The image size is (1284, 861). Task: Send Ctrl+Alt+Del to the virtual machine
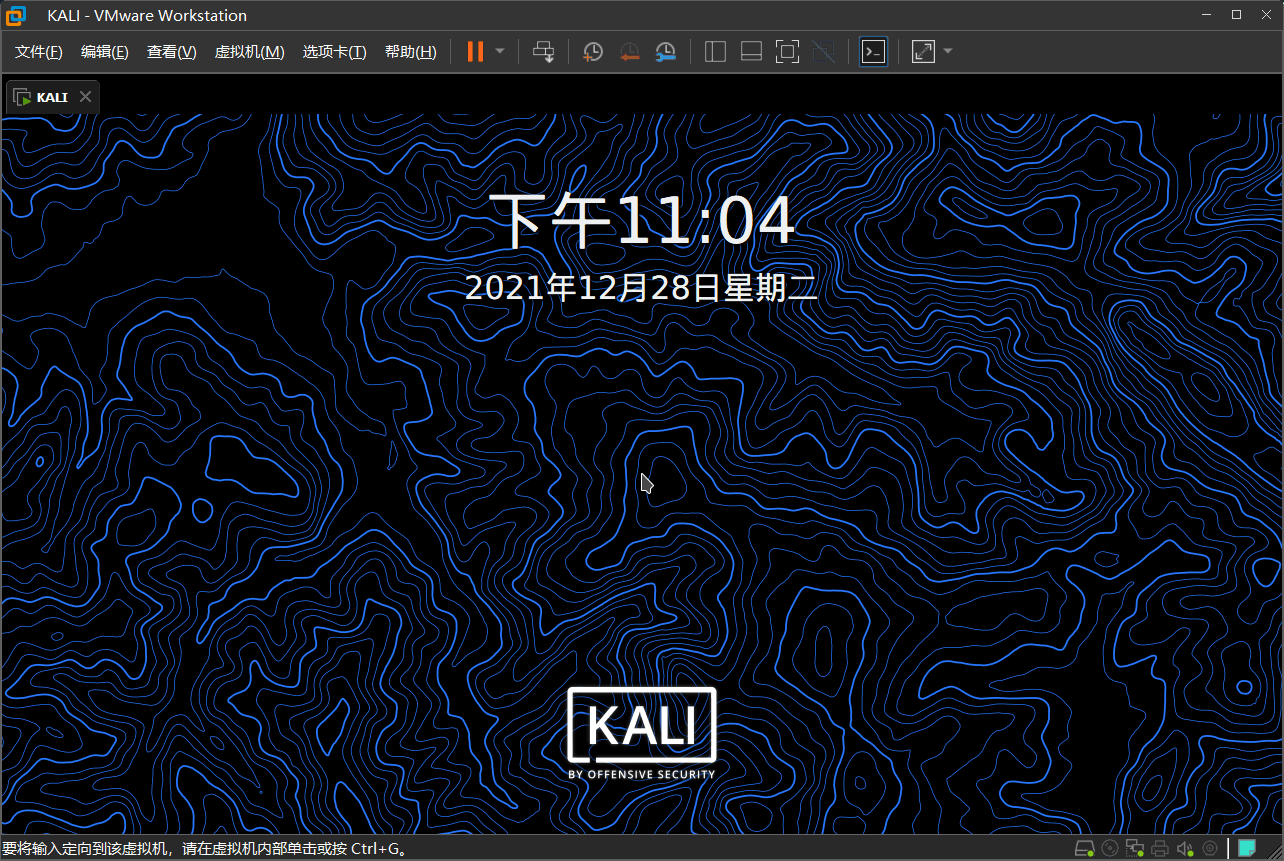(x=544, y=52)
